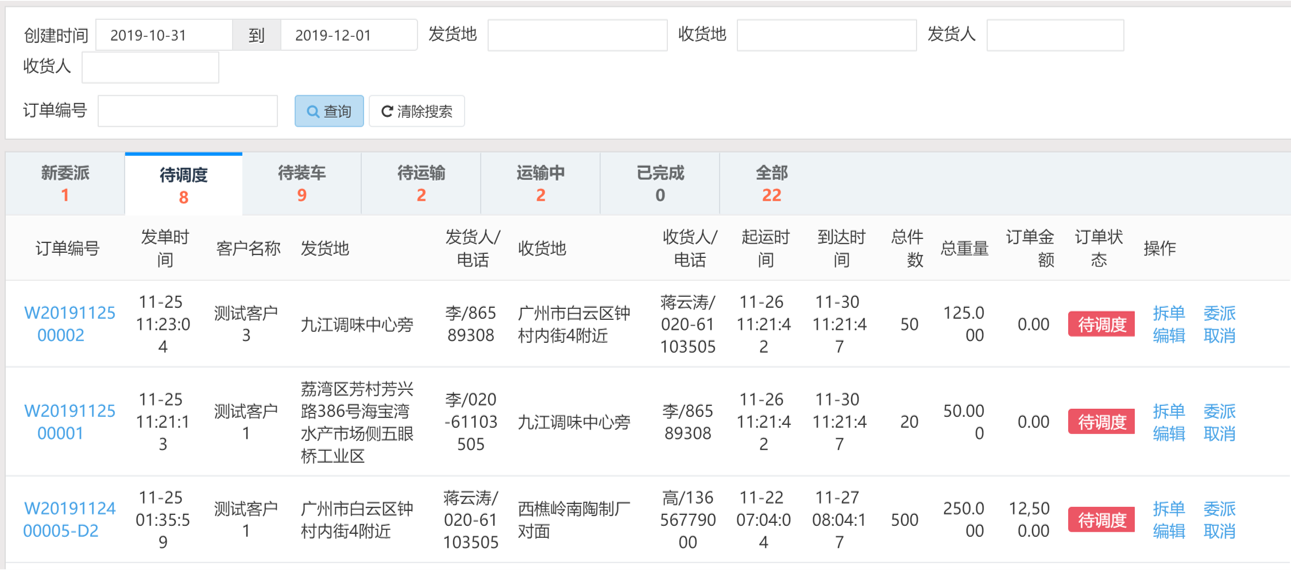Open the 待运输 tab

point(421,184)
